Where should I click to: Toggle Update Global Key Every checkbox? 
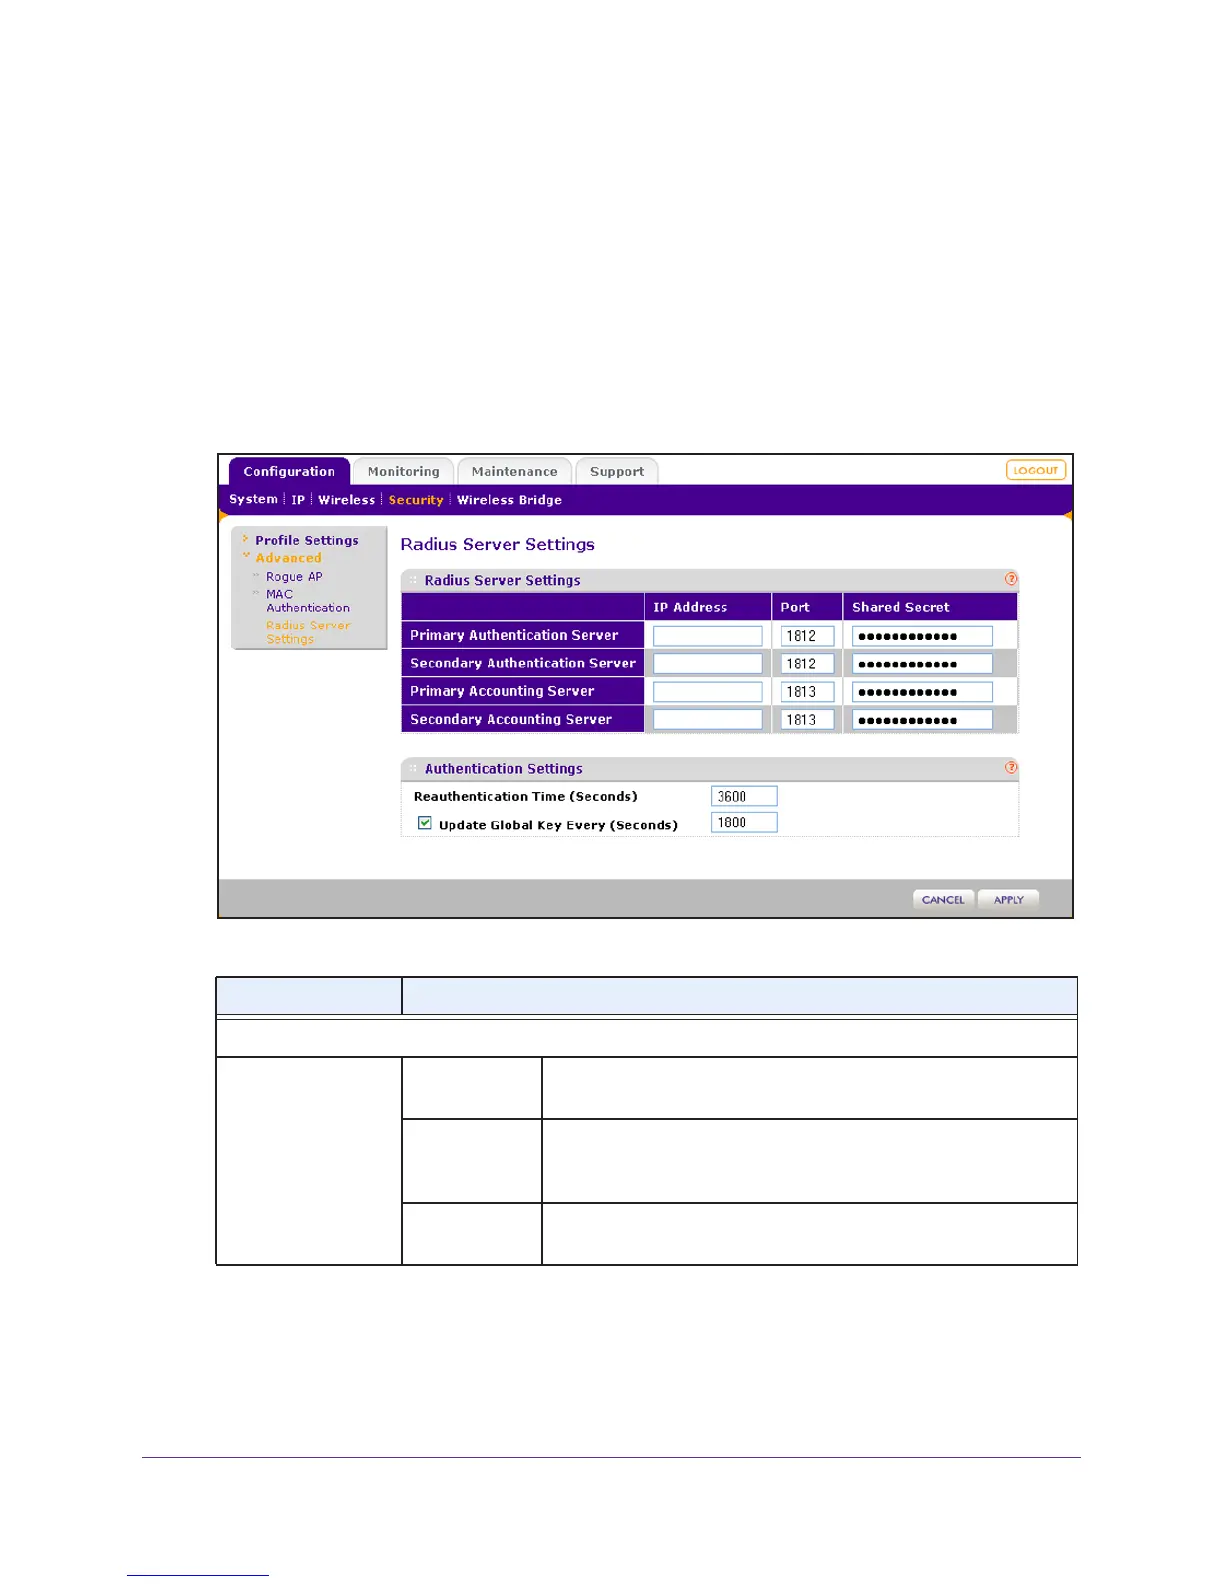425,823
